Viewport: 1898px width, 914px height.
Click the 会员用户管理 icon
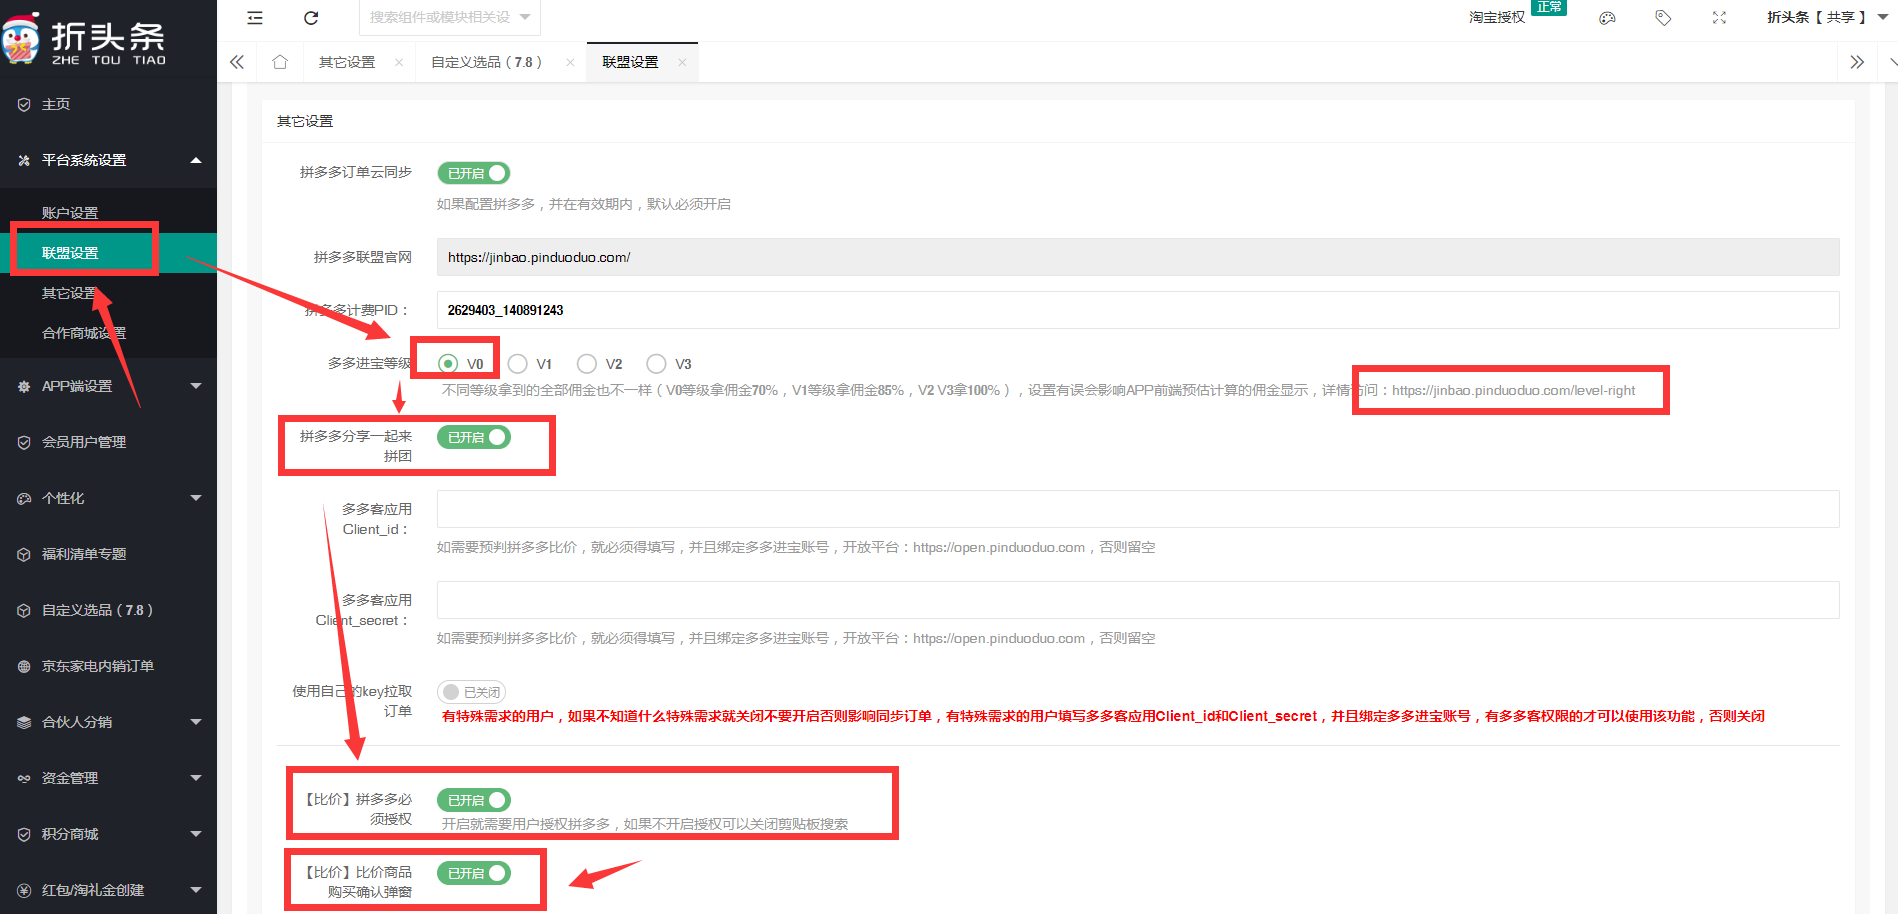tap(24, 442)
